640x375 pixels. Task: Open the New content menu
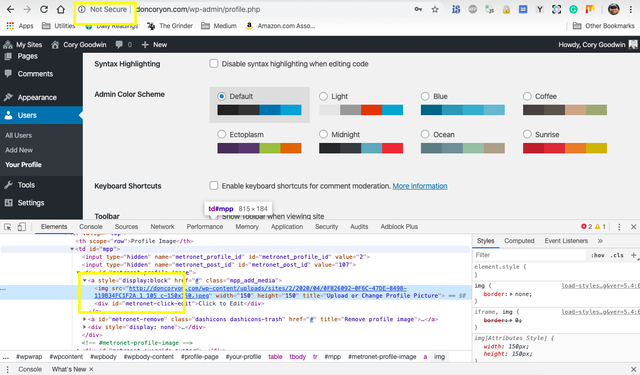pos(154,44)
